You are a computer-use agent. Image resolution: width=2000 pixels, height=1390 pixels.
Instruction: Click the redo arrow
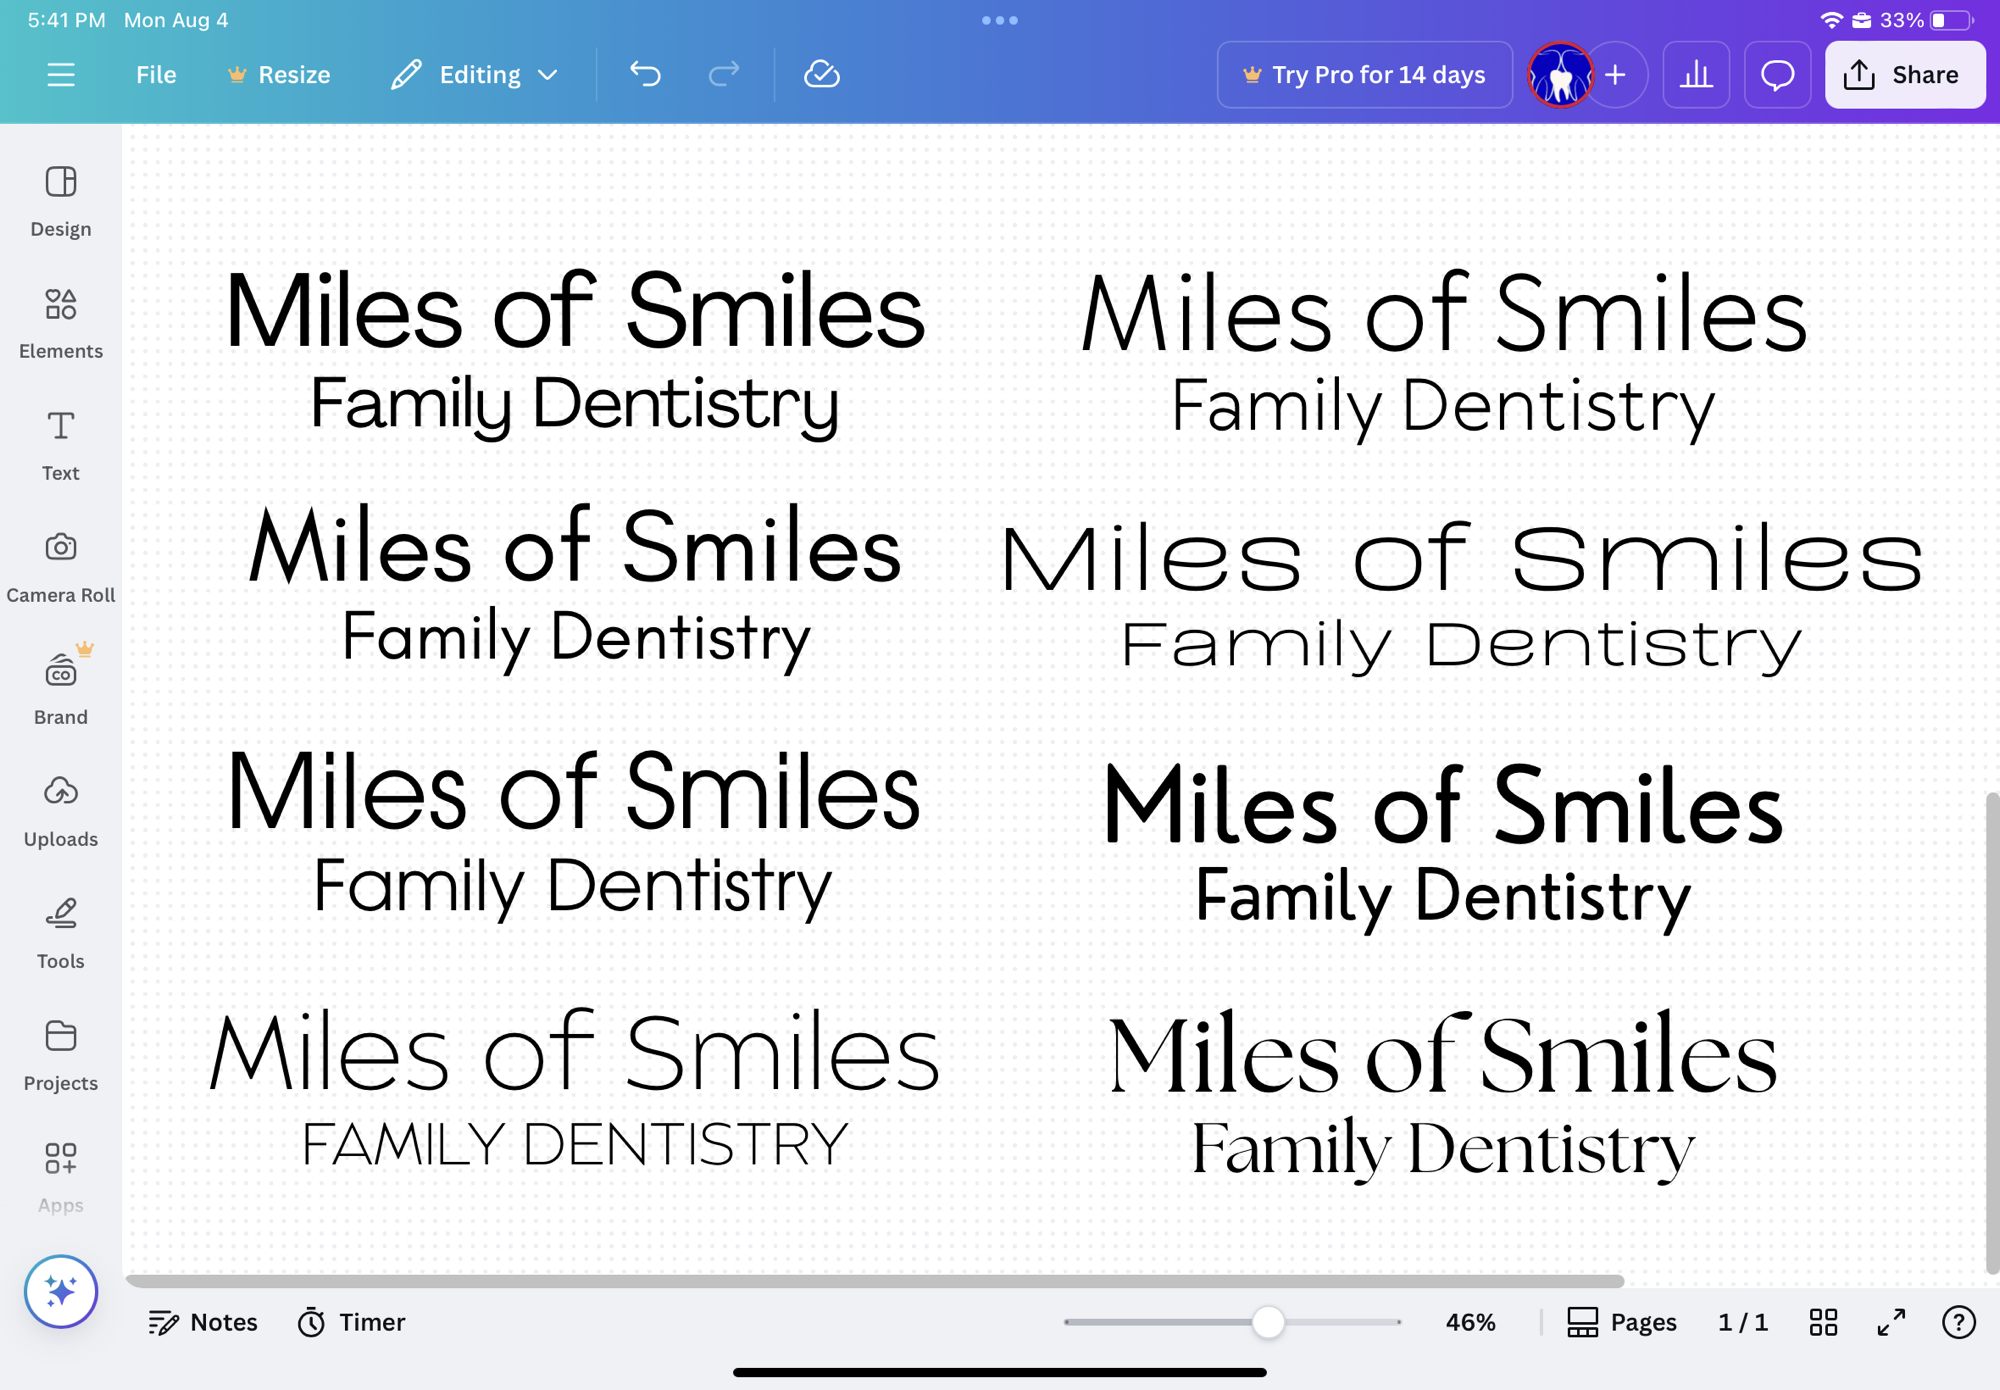[x=723, y=75]
